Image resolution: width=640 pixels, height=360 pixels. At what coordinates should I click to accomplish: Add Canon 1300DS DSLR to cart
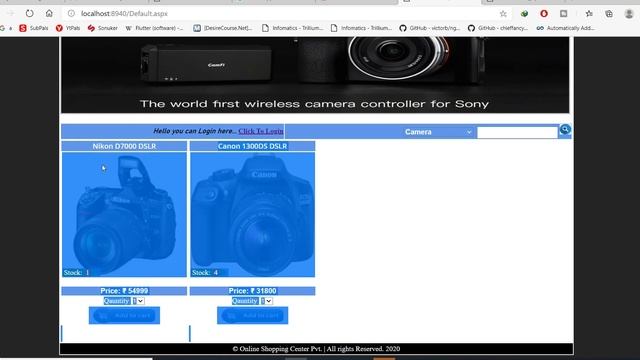[x=252, y=316]
